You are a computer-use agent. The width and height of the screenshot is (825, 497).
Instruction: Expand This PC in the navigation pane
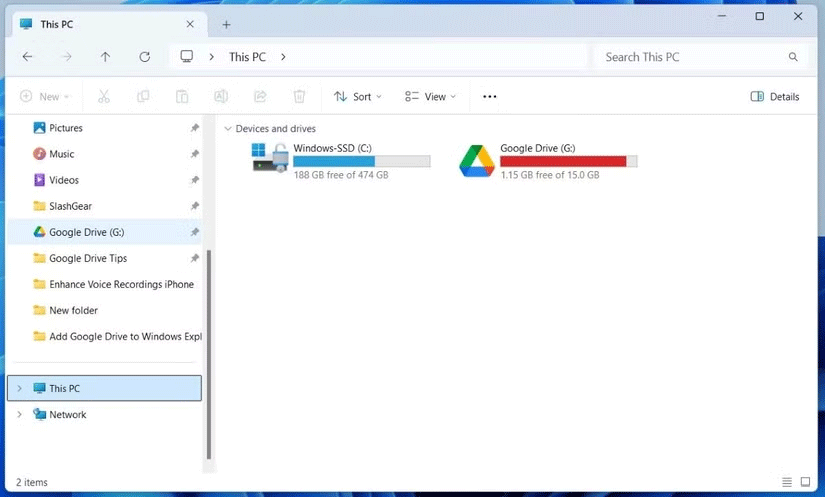(19, 388)
